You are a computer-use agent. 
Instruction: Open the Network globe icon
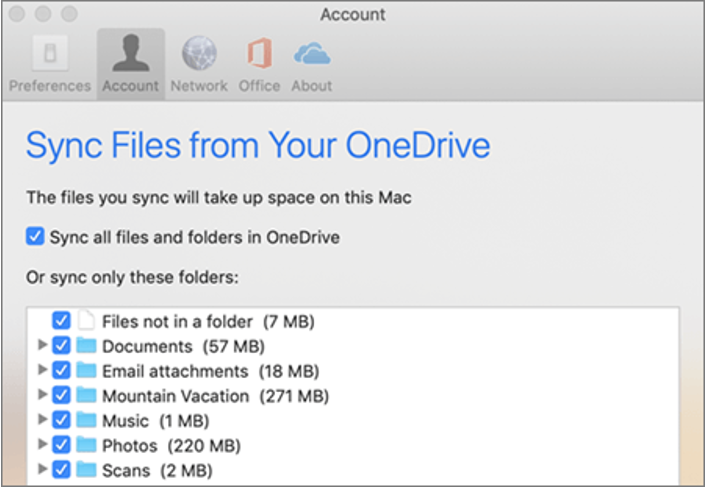pos(198,54)
